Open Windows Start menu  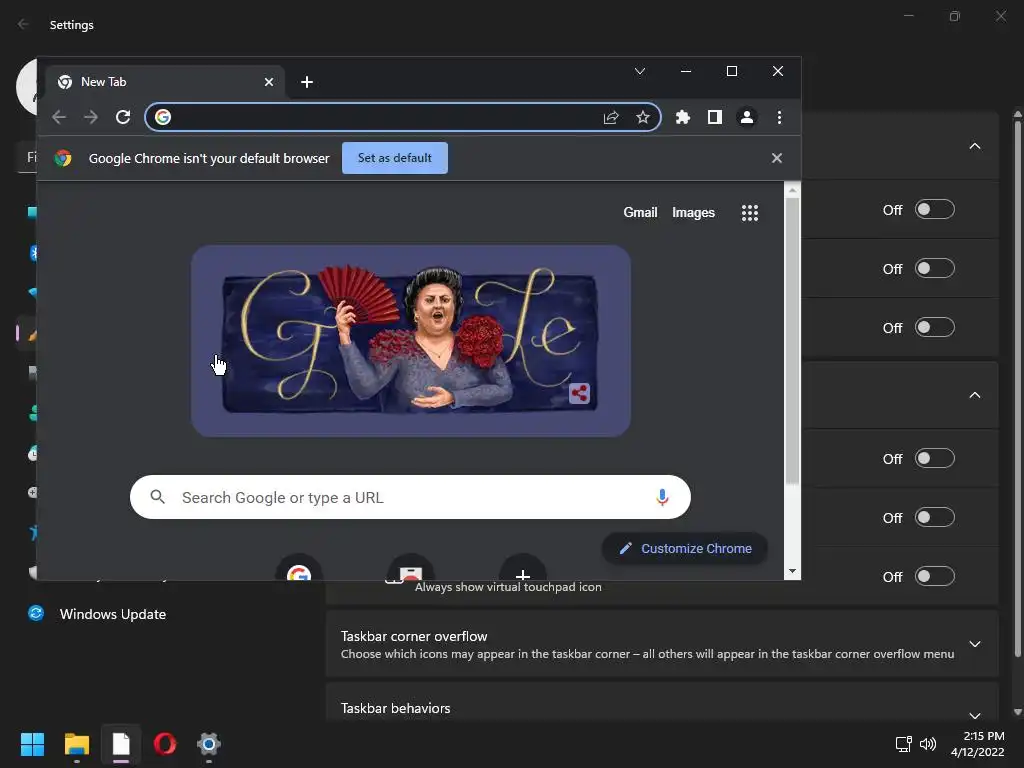(32, 744)
